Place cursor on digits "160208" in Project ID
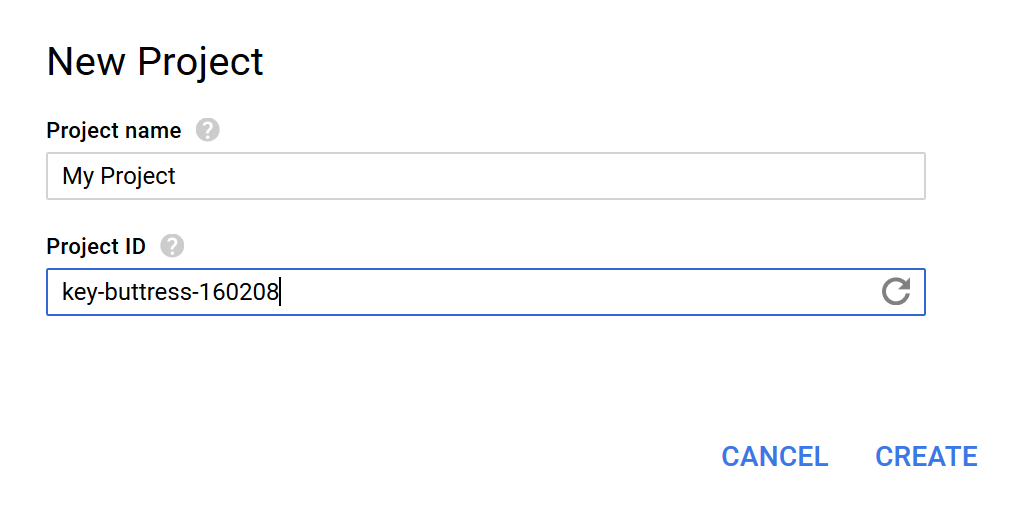 238,292
